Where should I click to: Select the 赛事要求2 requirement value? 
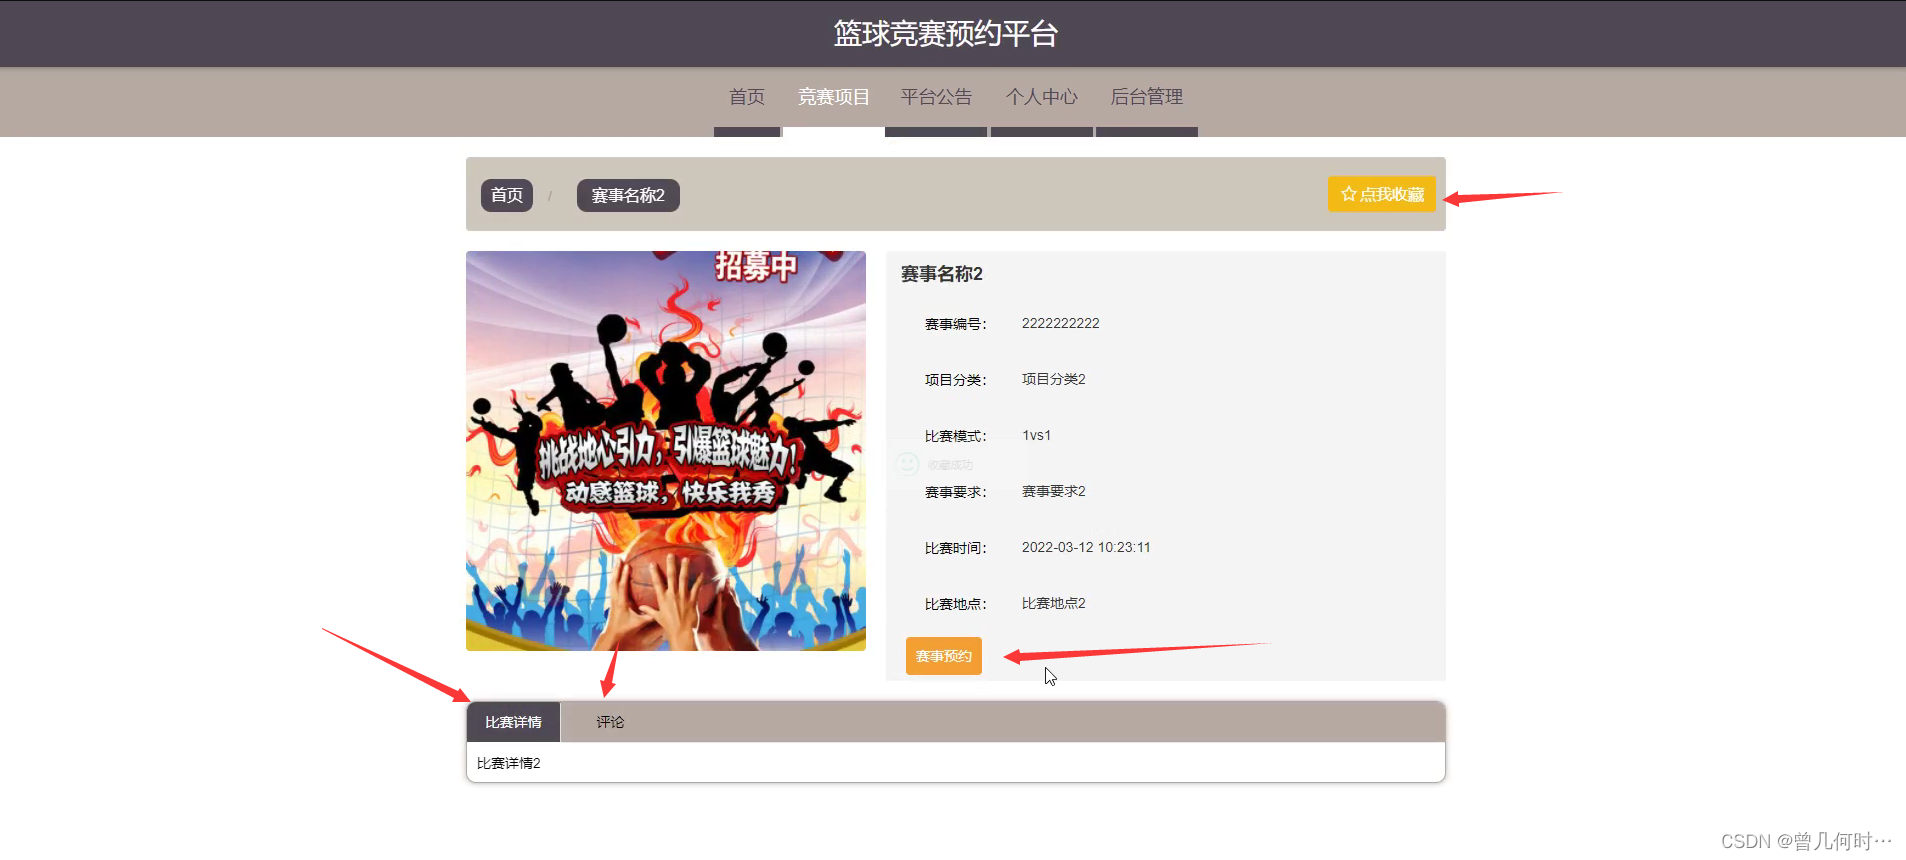(1053, 491)
